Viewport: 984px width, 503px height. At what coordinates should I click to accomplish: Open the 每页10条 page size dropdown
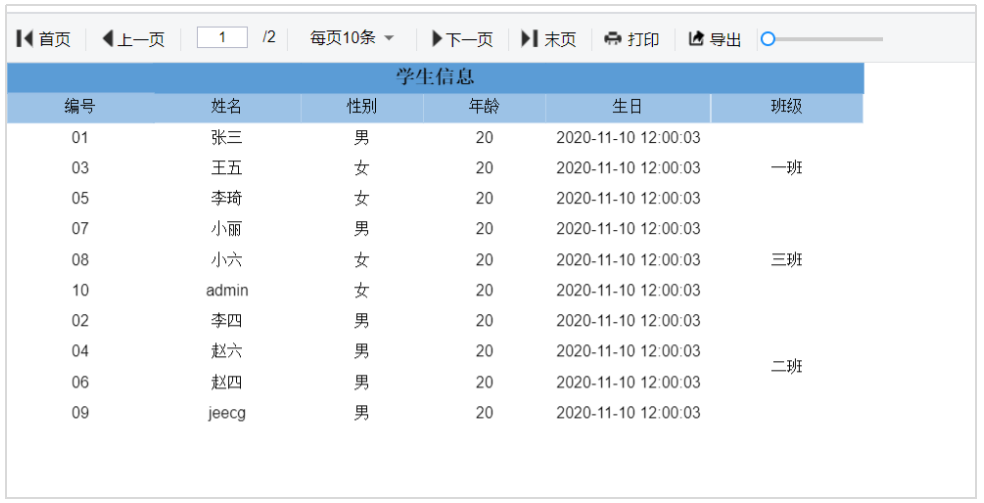point(351,38)
